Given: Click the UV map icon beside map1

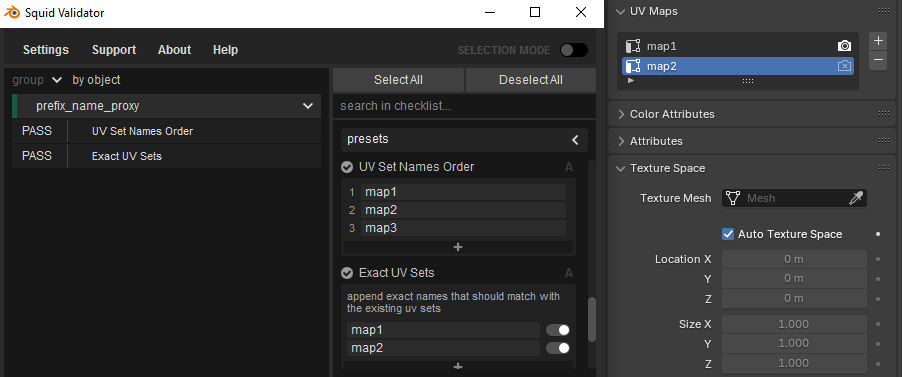Looking at the screenshot, I should [x=633, y=46].
